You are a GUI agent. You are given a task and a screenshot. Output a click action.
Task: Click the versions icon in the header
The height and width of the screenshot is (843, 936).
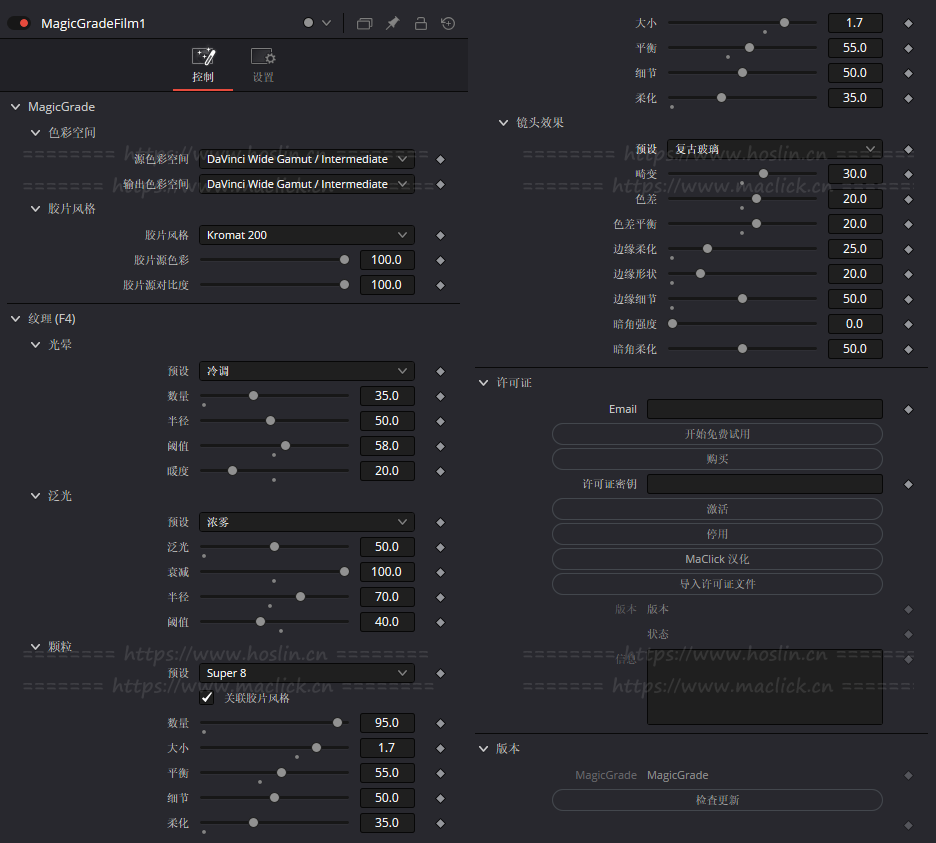point(364,23)
